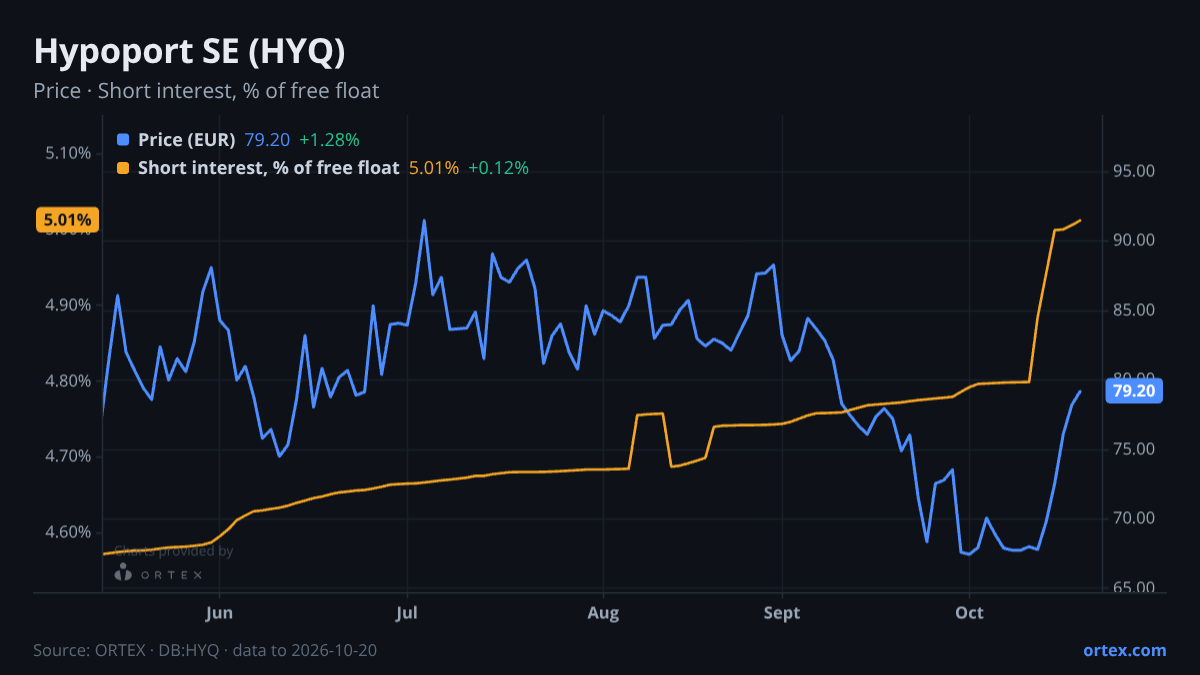Click the 75.00 right axis label

[1134, 449]
